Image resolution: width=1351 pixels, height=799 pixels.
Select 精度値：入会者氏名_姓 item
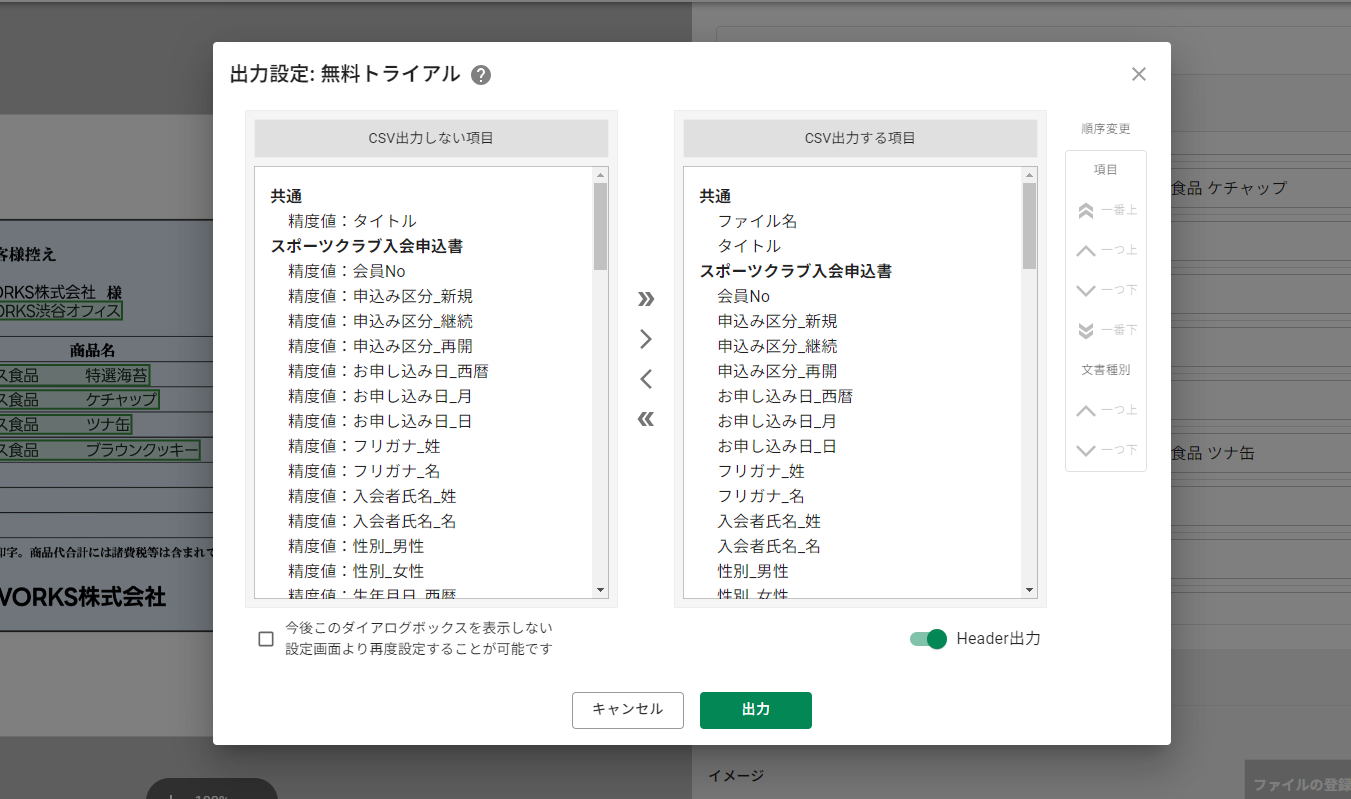(372, 496)
